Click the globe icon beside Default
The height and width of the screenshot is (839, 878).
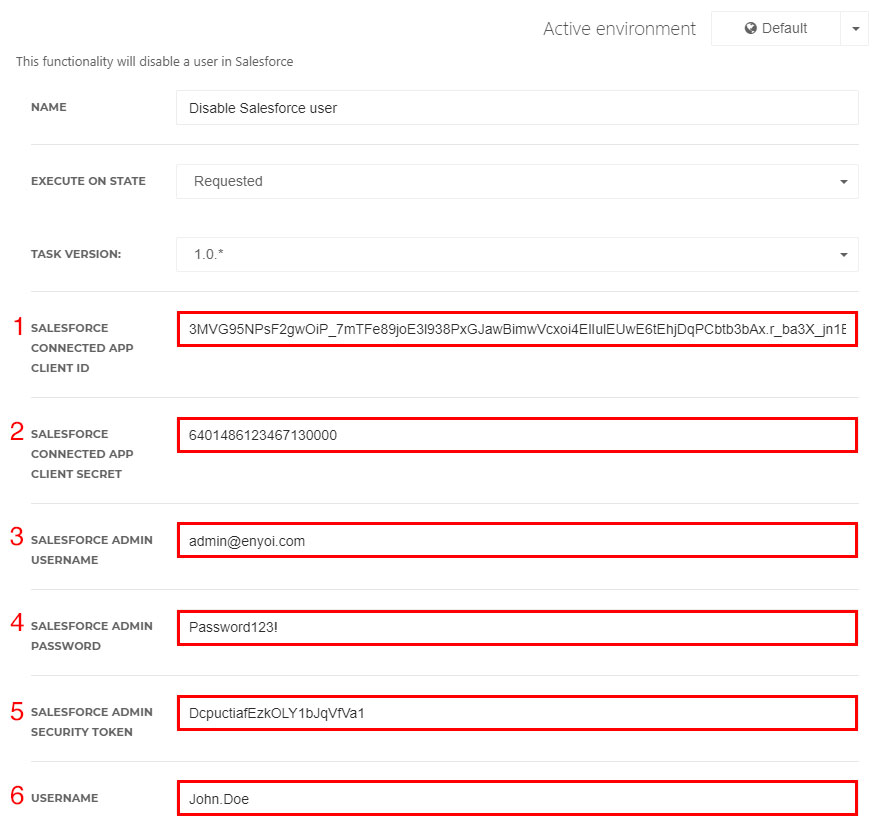tap(750, 29)
